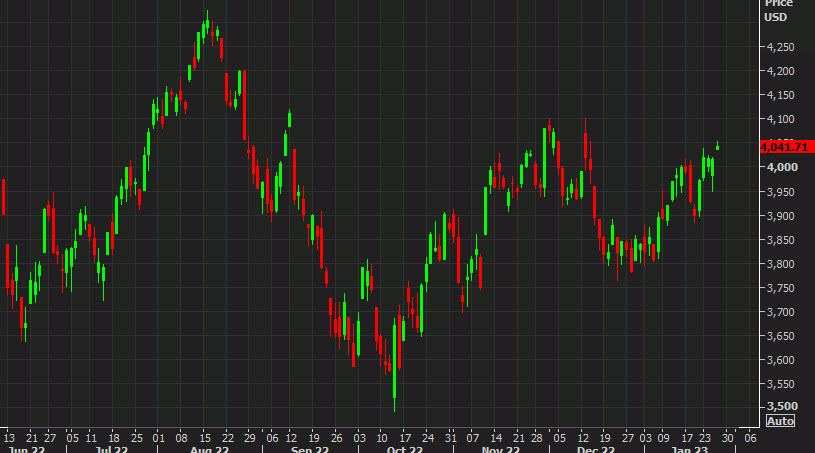The width and height of the screenshot is (815, 453).
Task: Click the Auto scale button
Action: (x=780, y=421)
